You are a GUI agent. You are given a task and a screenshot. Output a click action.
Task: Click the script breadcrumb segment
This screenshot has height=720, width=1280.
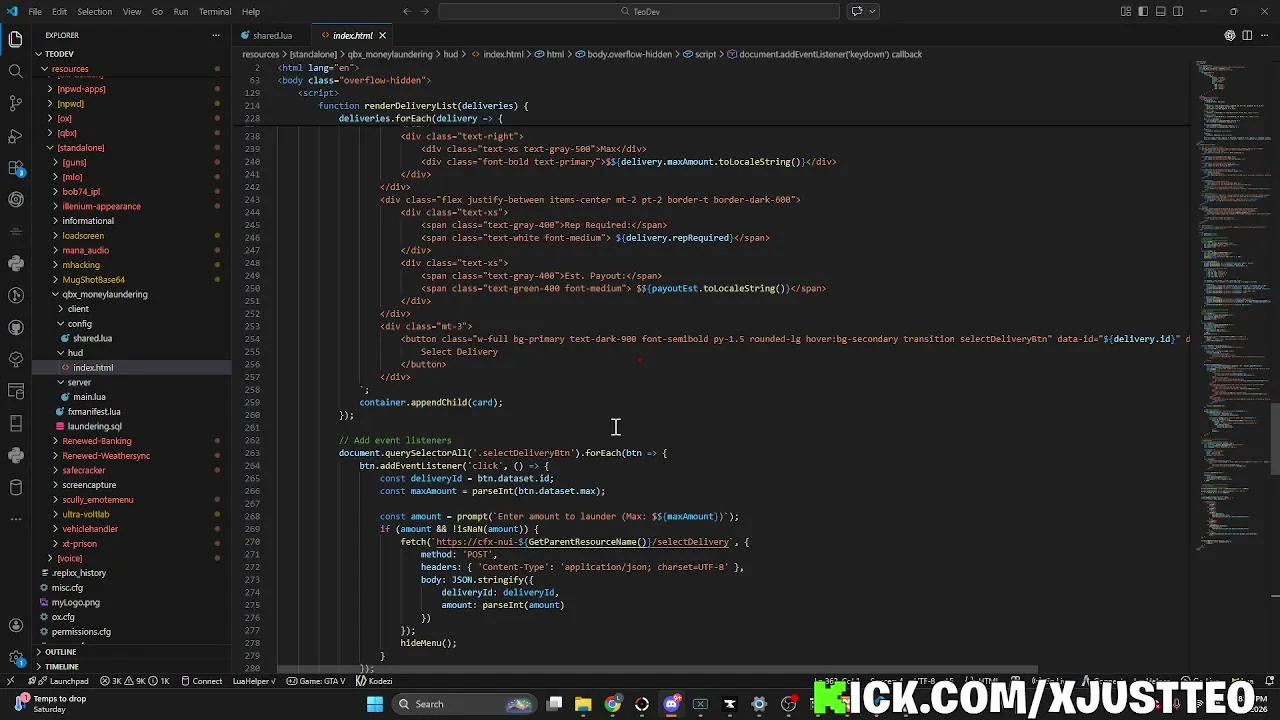[700, 54]
